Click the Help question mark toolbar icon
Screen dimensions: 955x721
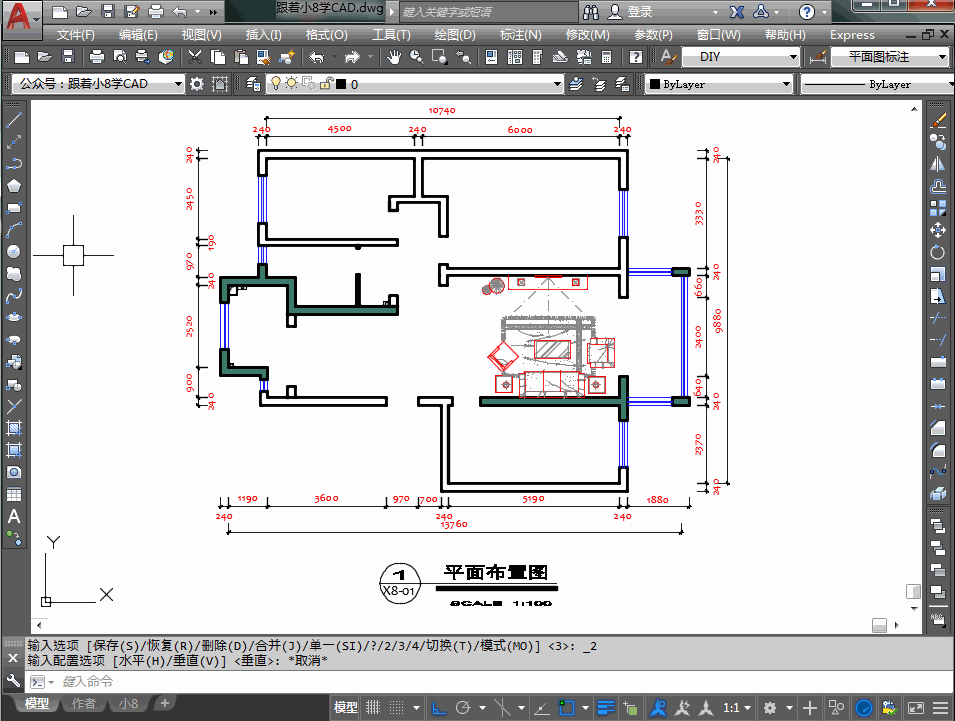[635, 57]
